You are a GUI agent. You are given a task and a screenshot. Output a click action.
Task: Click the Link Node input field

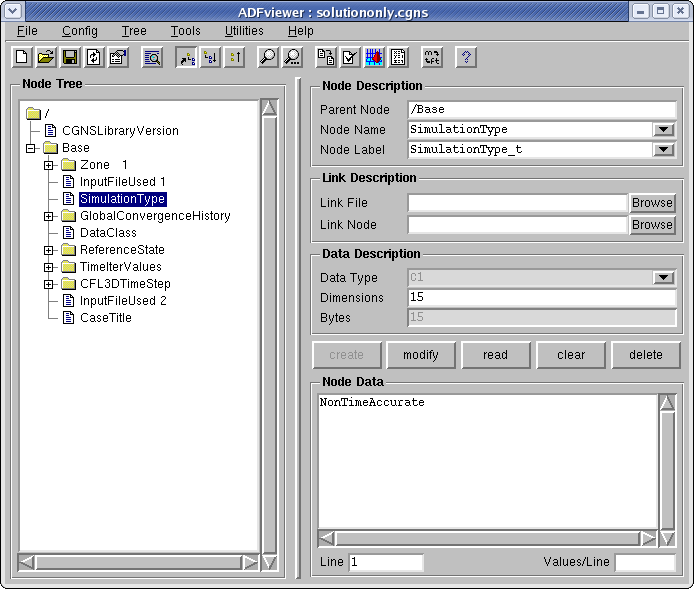point(517,225)
